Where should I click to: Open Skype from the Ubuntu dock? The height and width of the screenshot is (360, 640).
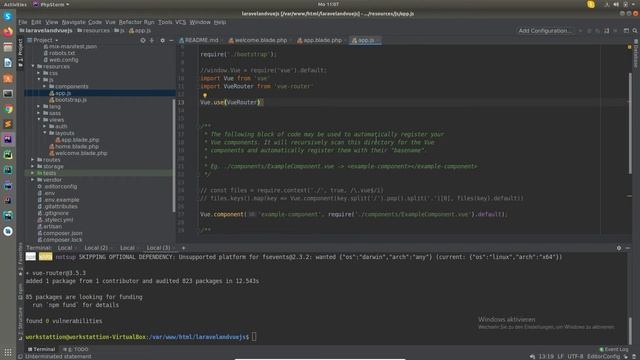[x=8, y=16]
